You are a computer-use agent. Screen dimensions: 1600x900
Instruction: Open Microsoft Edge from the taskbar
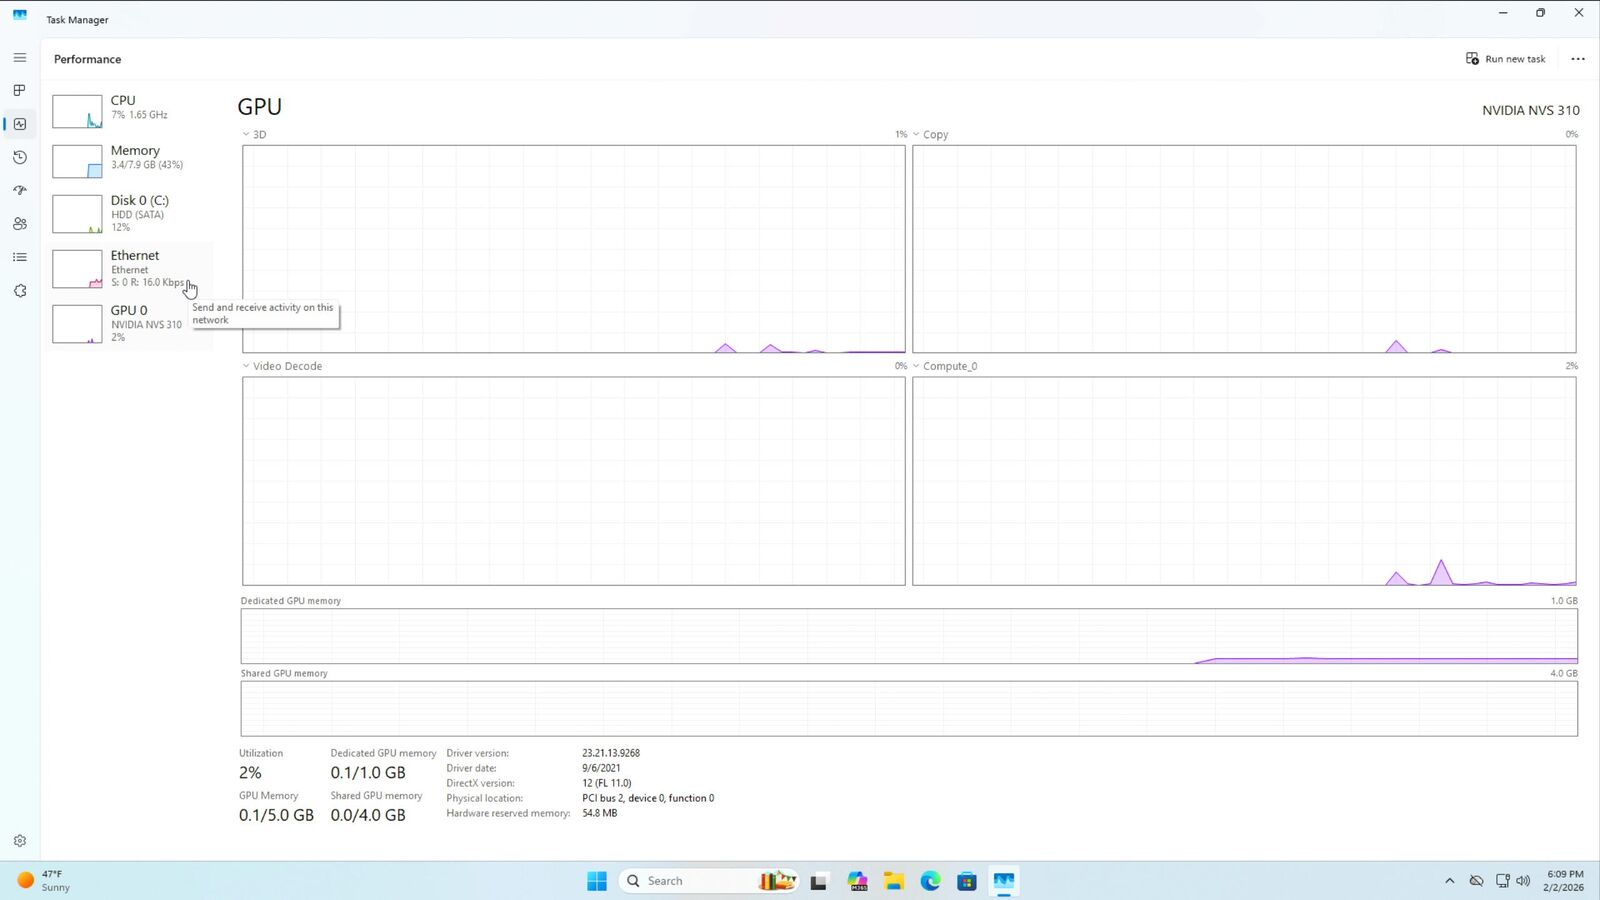930,881
